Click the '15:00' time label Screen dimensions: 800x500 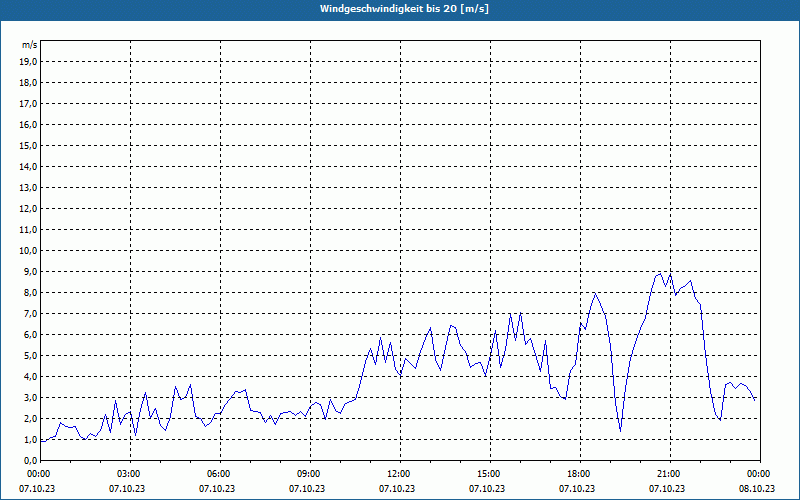coord(491,474)
